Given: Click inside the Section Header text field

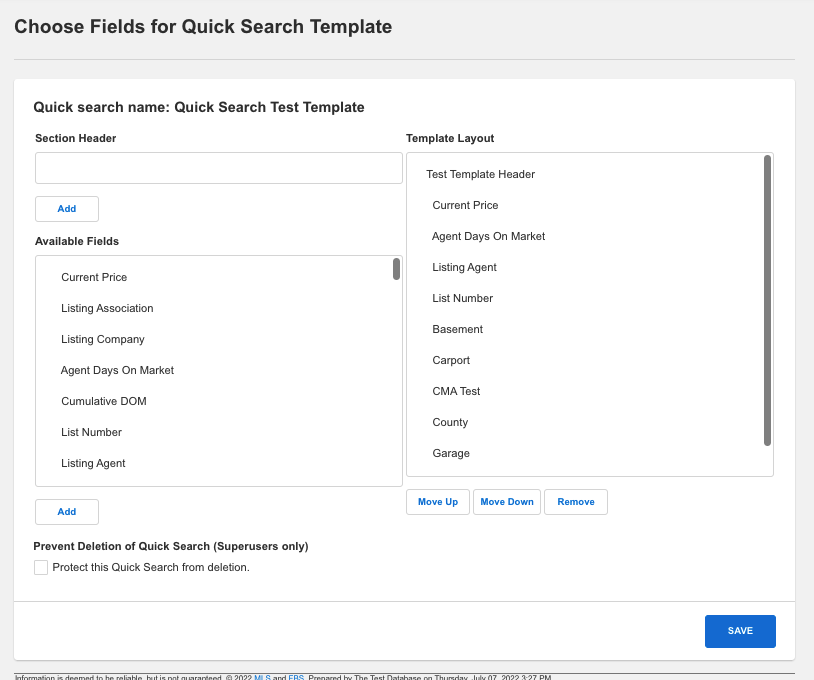Looking at the screenshot, I should [x=218, y=168].
